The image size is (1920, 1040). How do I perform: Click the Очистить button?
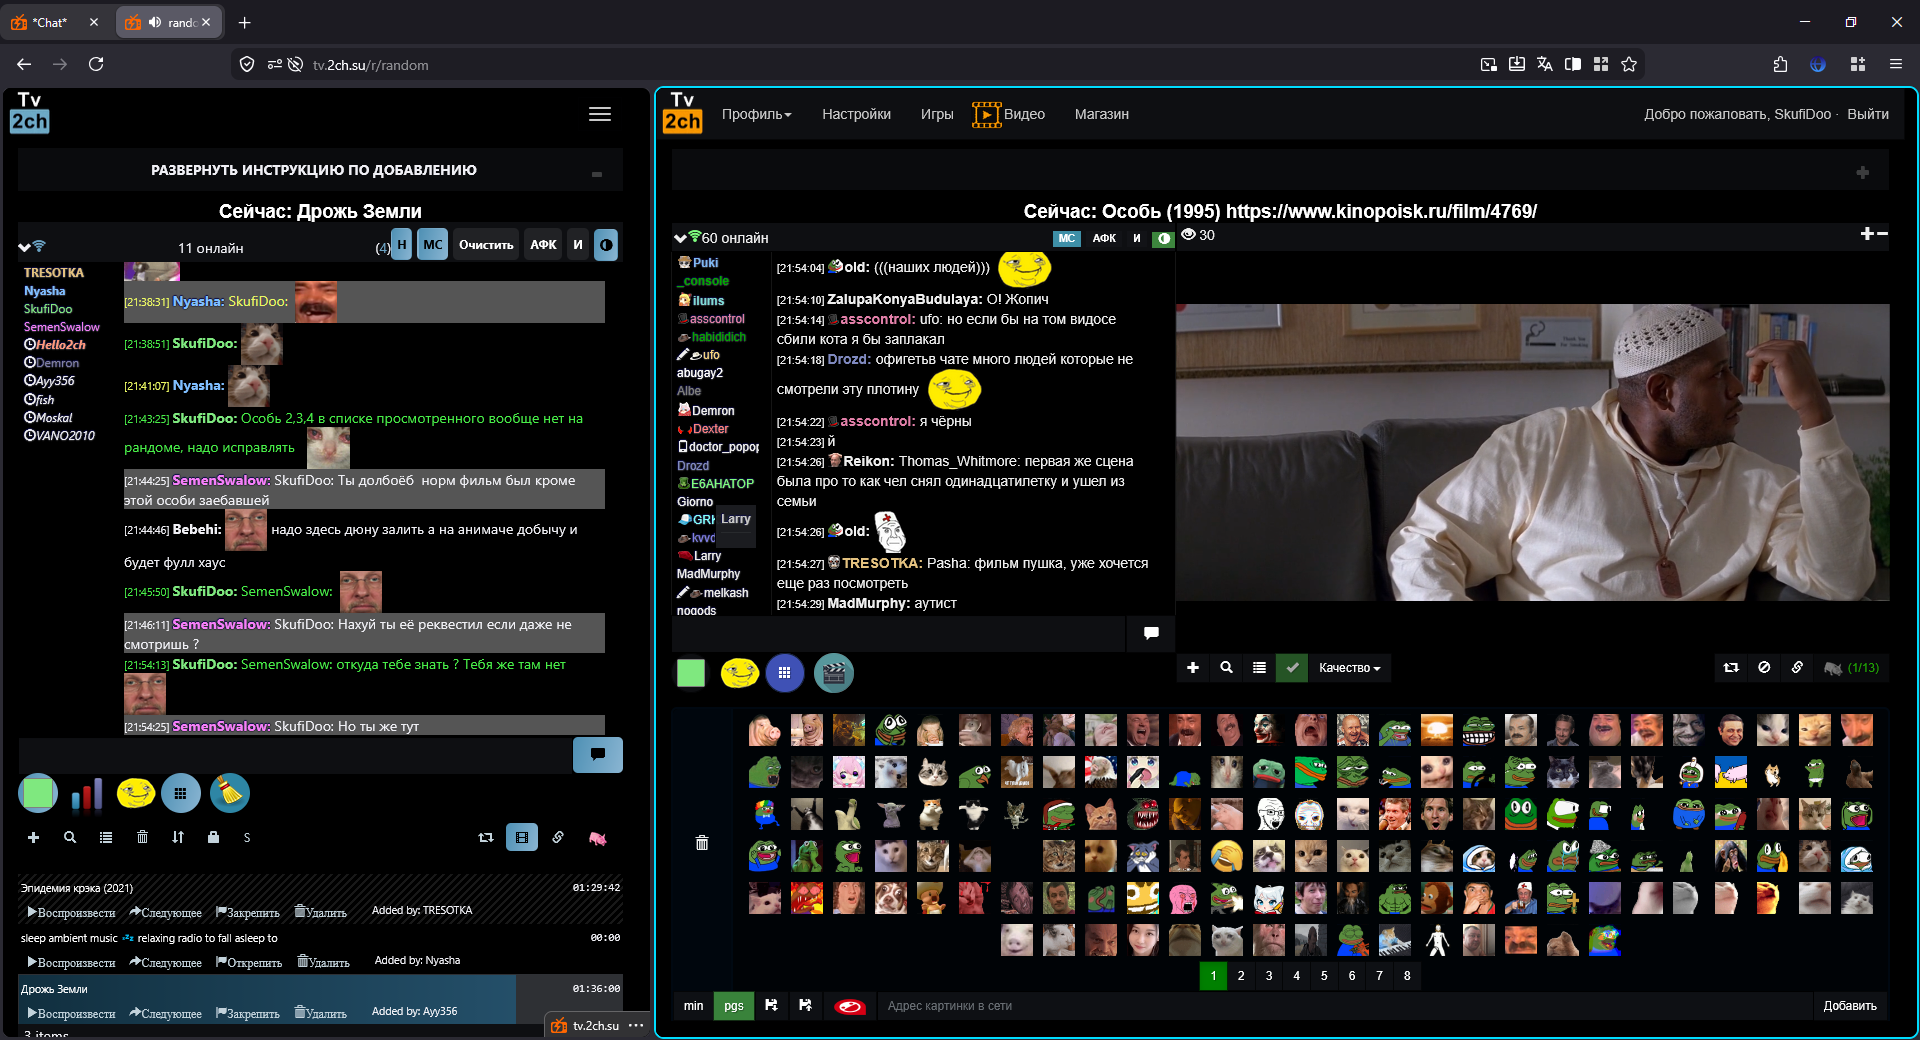[x=486, y=245]
